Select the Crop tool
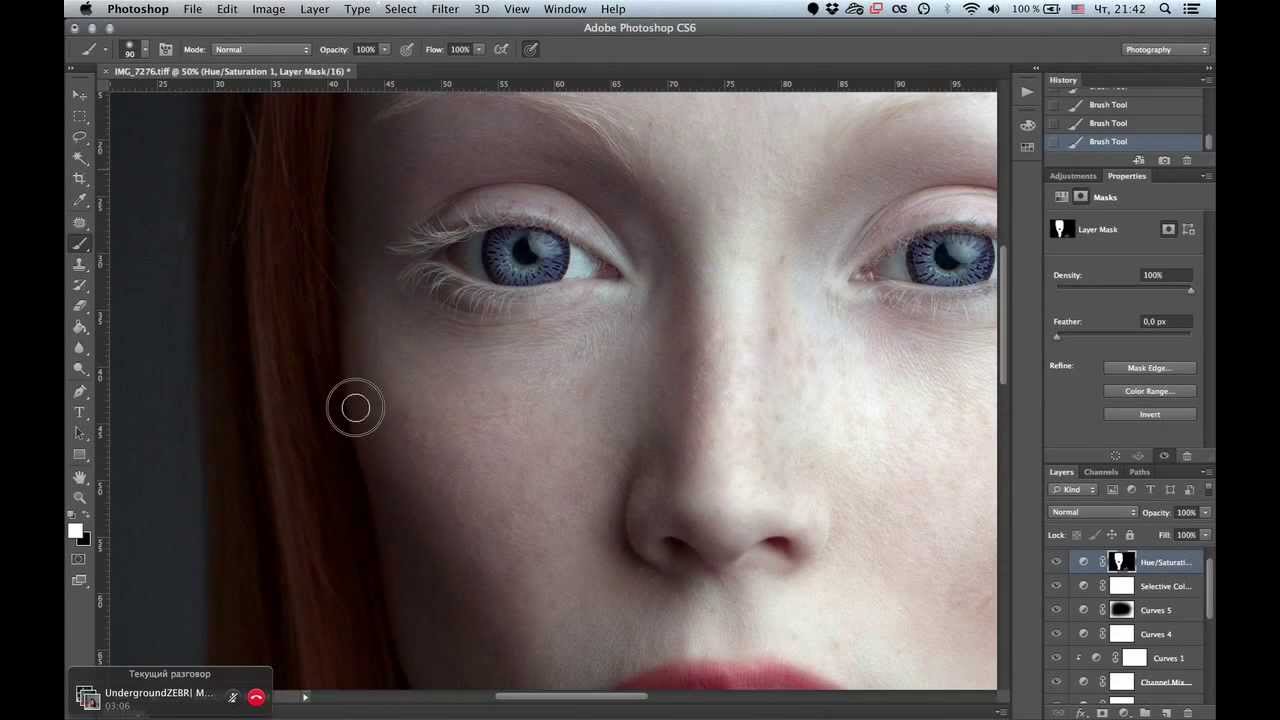 click(80, 179)
